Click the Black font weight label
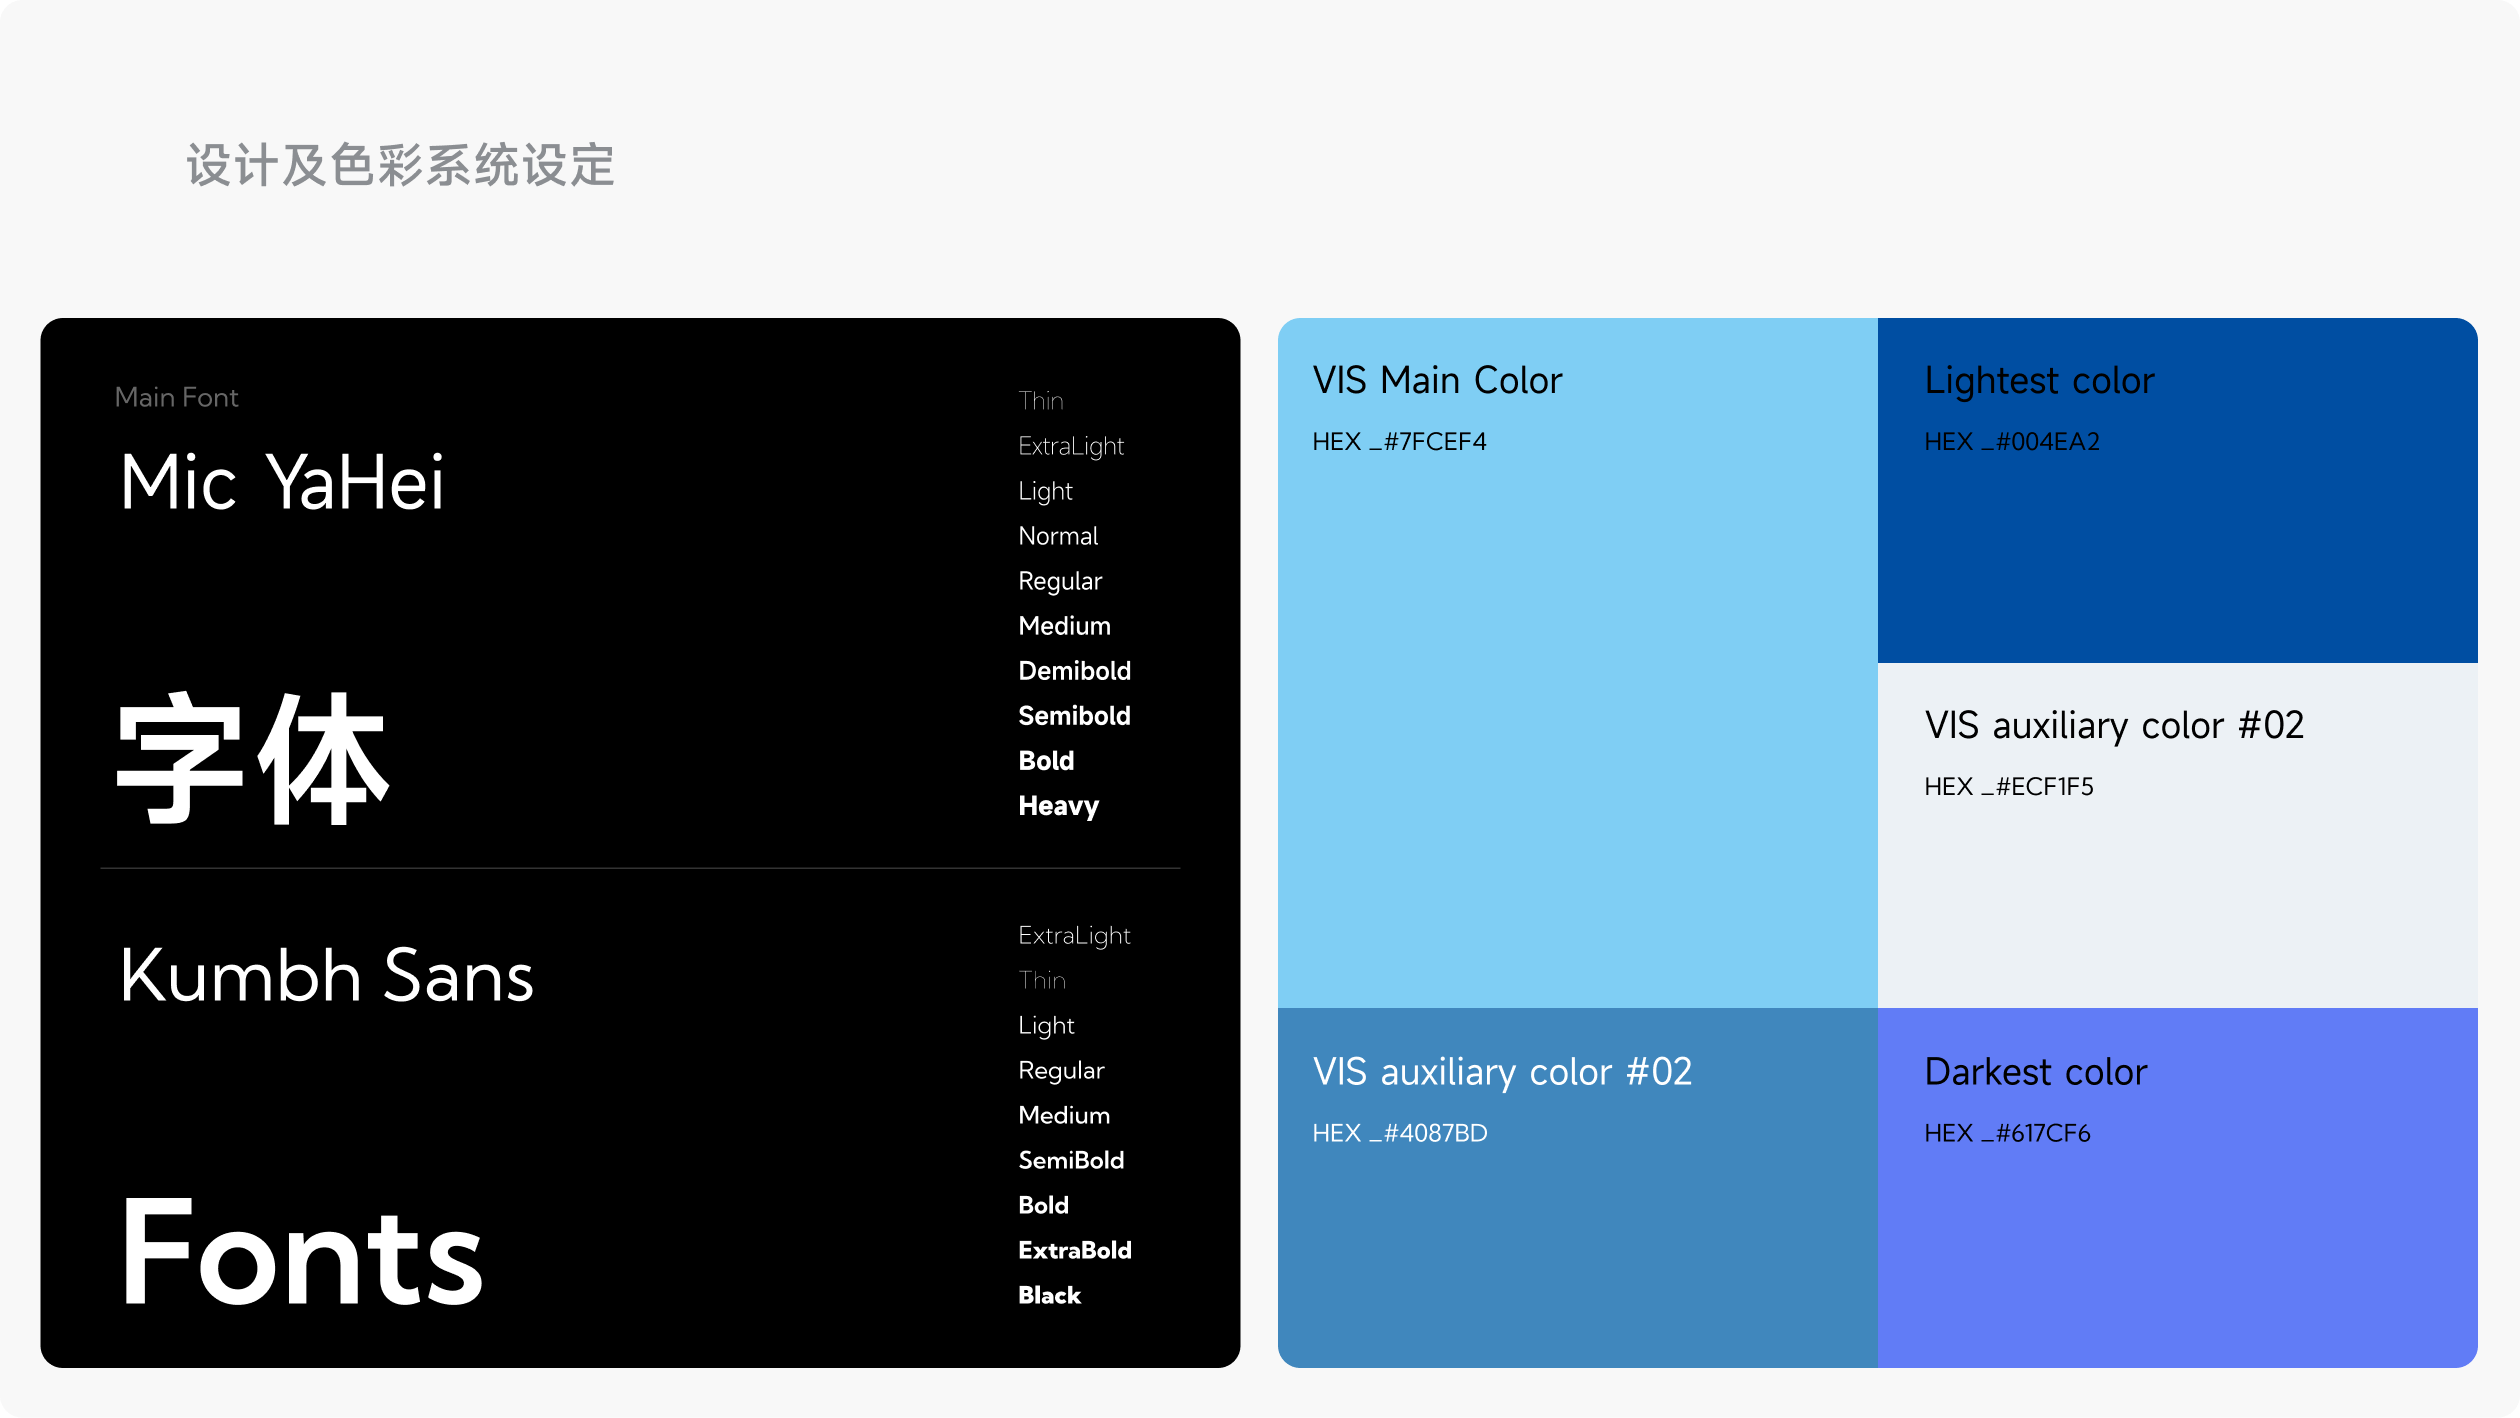Viewport: 2520px width, 1418px height. pos(1049,1295)
